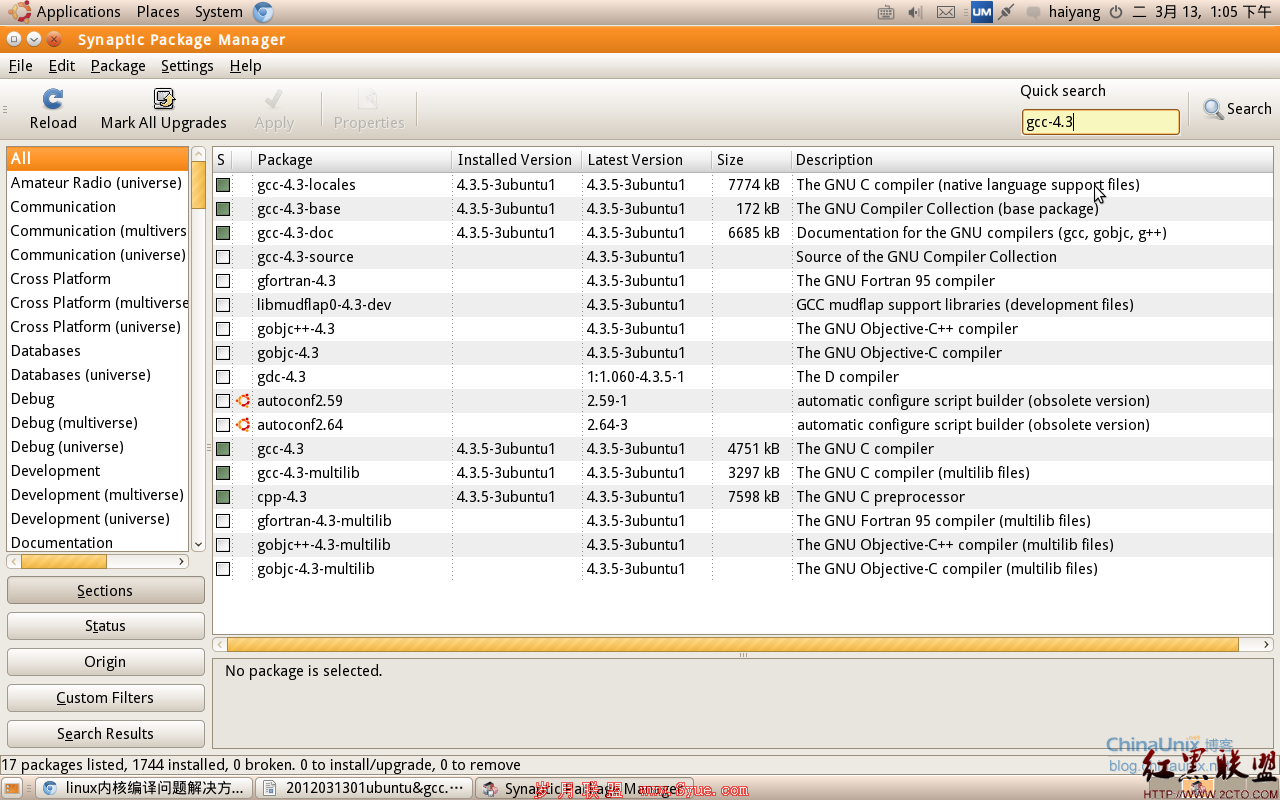1280x800 pixels.
Task: Click the Search magnifier icon
Action: coord(1213,109)
